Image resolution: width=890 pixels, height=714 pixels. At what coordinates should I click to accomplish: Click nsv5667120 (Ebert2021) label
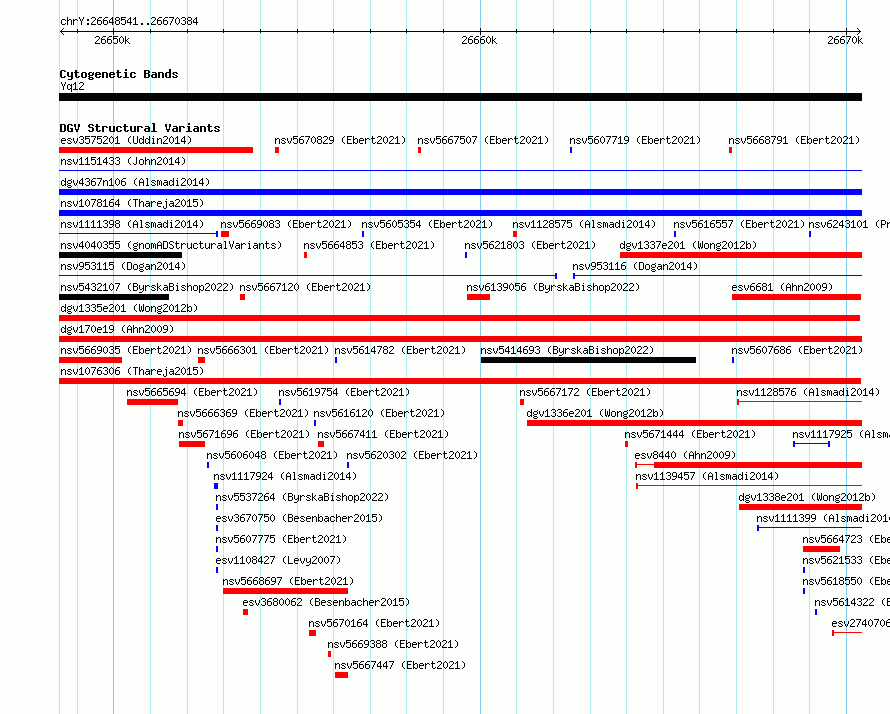click(x=305, y=287)
